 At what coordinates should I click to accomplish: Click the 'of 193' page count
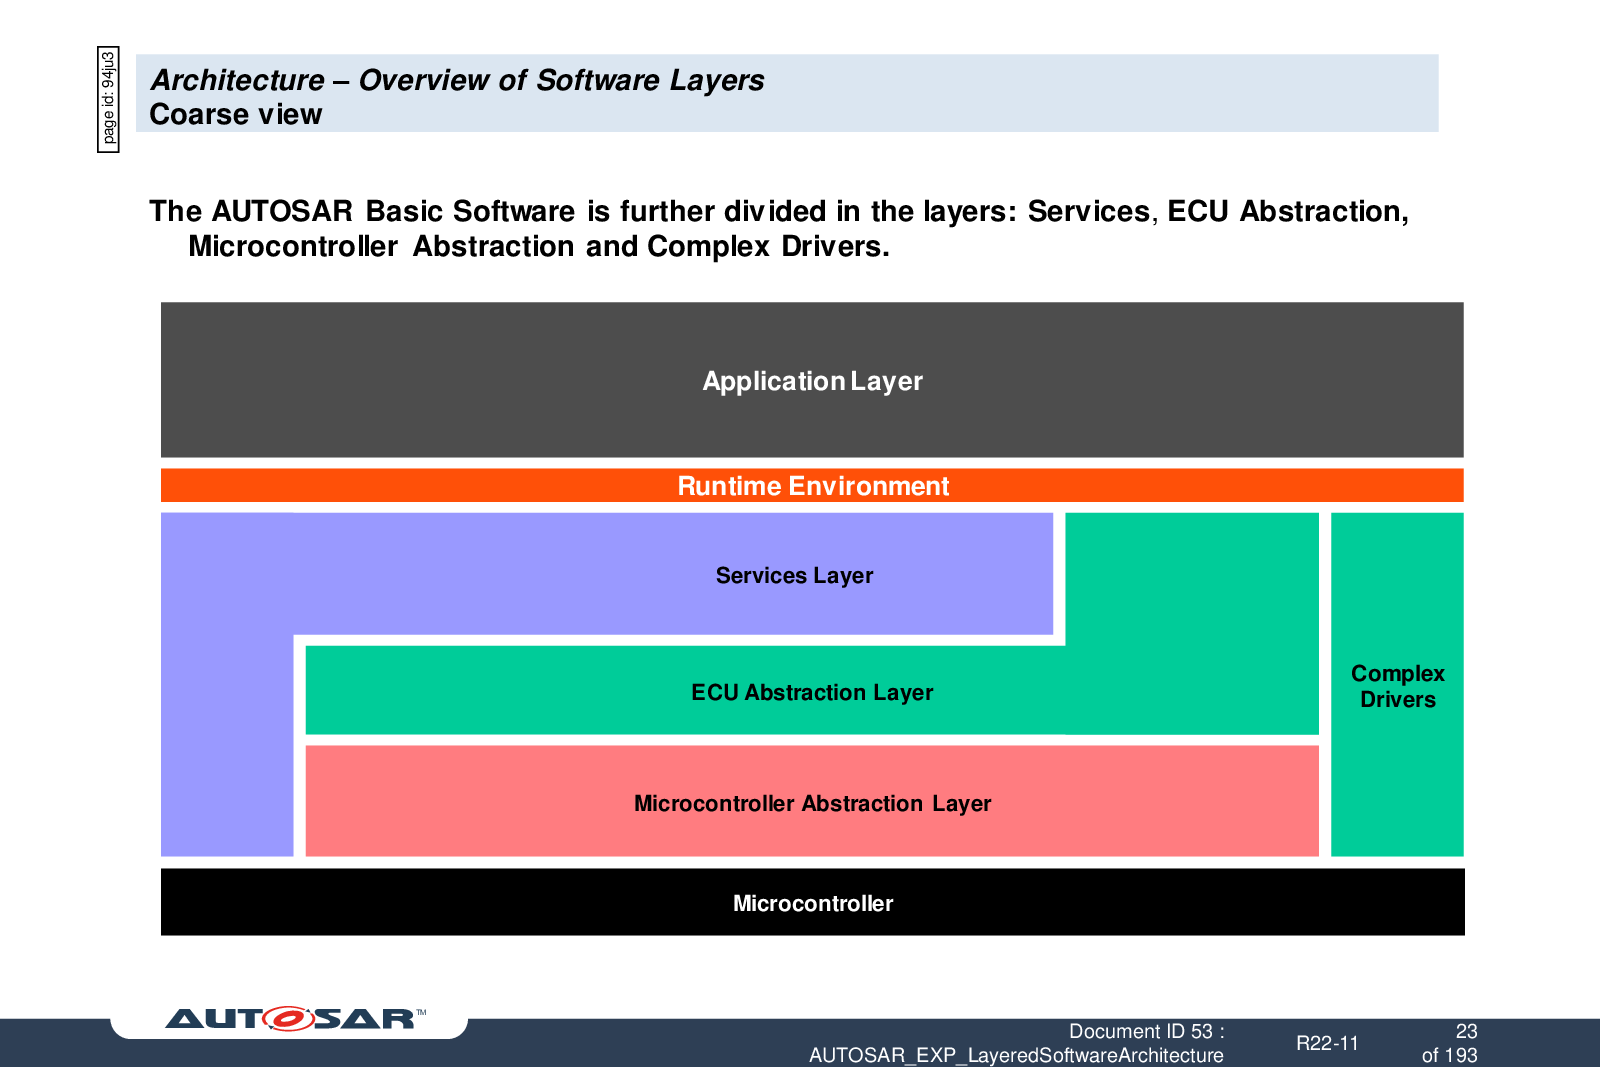1449,1055
